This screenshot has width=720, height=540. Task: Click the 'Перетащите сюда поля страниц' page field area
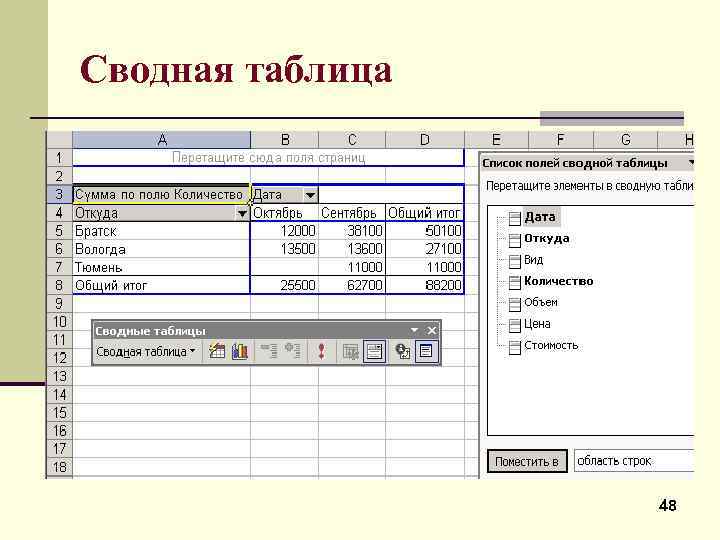click(x=268, y=158)
